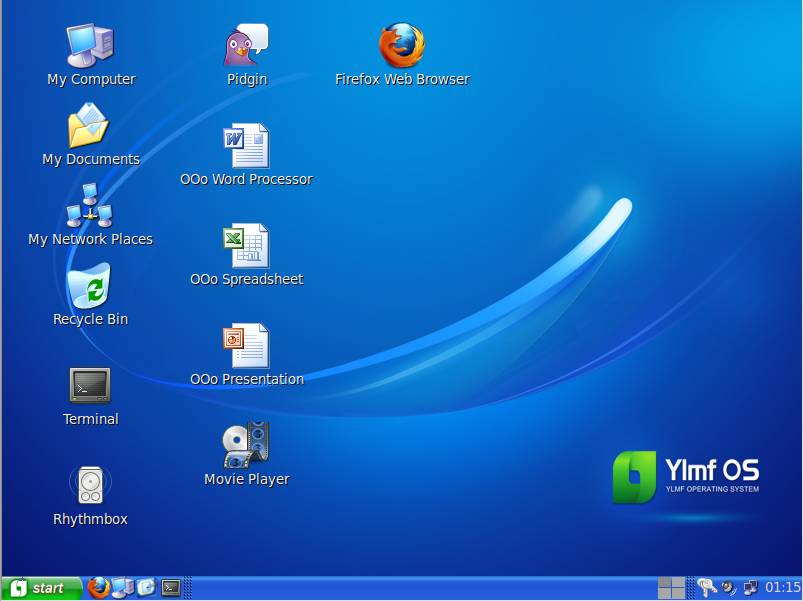Click the keys icon in system tray
Screen dimensions: 803x601
coord(706,588)
